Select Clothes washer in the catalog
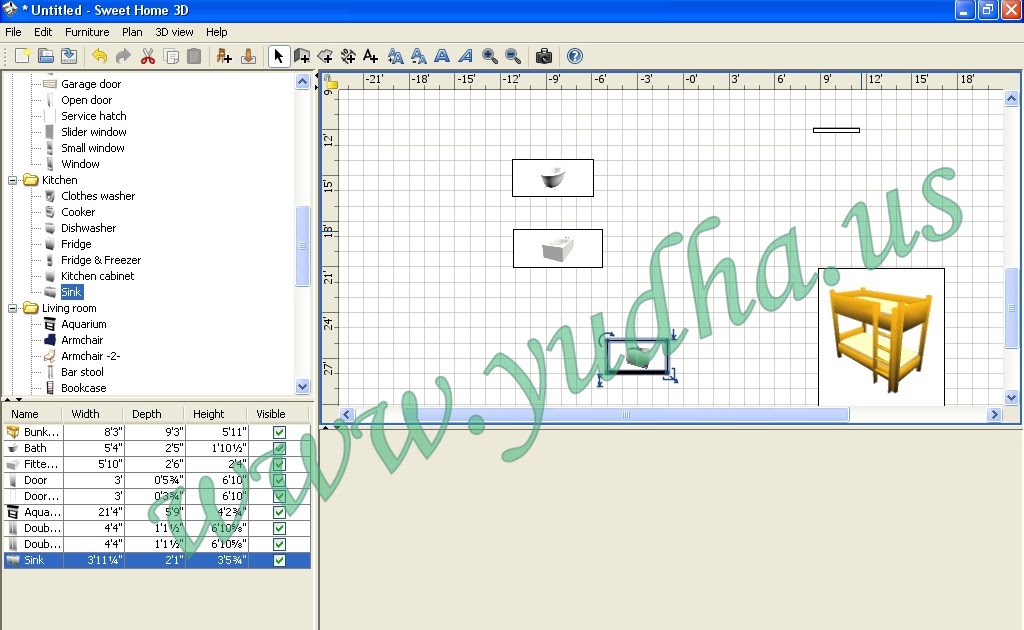Image resolution: width=1024 pixels, height=630 pixels. [98, 196]
